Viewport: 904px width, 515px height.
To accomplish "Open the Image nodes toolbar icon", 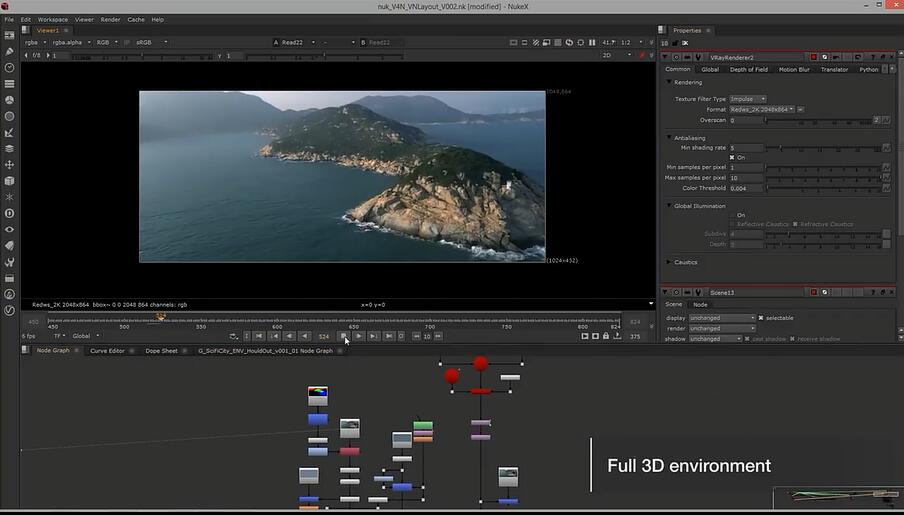I will coord(9,35).
